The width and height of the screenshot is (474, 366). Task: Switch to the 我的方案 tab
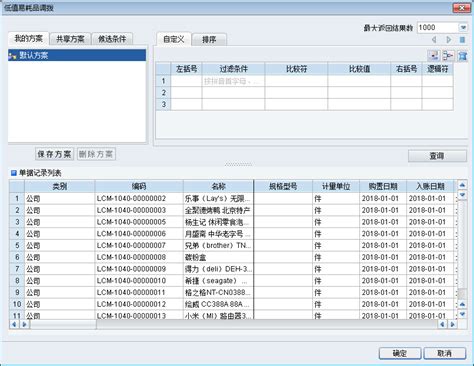[x=29, y=39]
